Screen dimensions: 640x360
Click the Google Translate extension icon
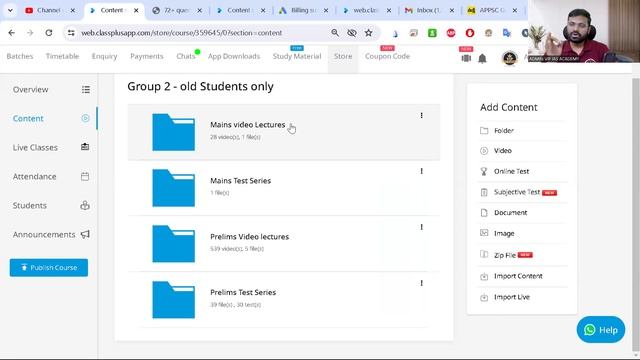507,33
